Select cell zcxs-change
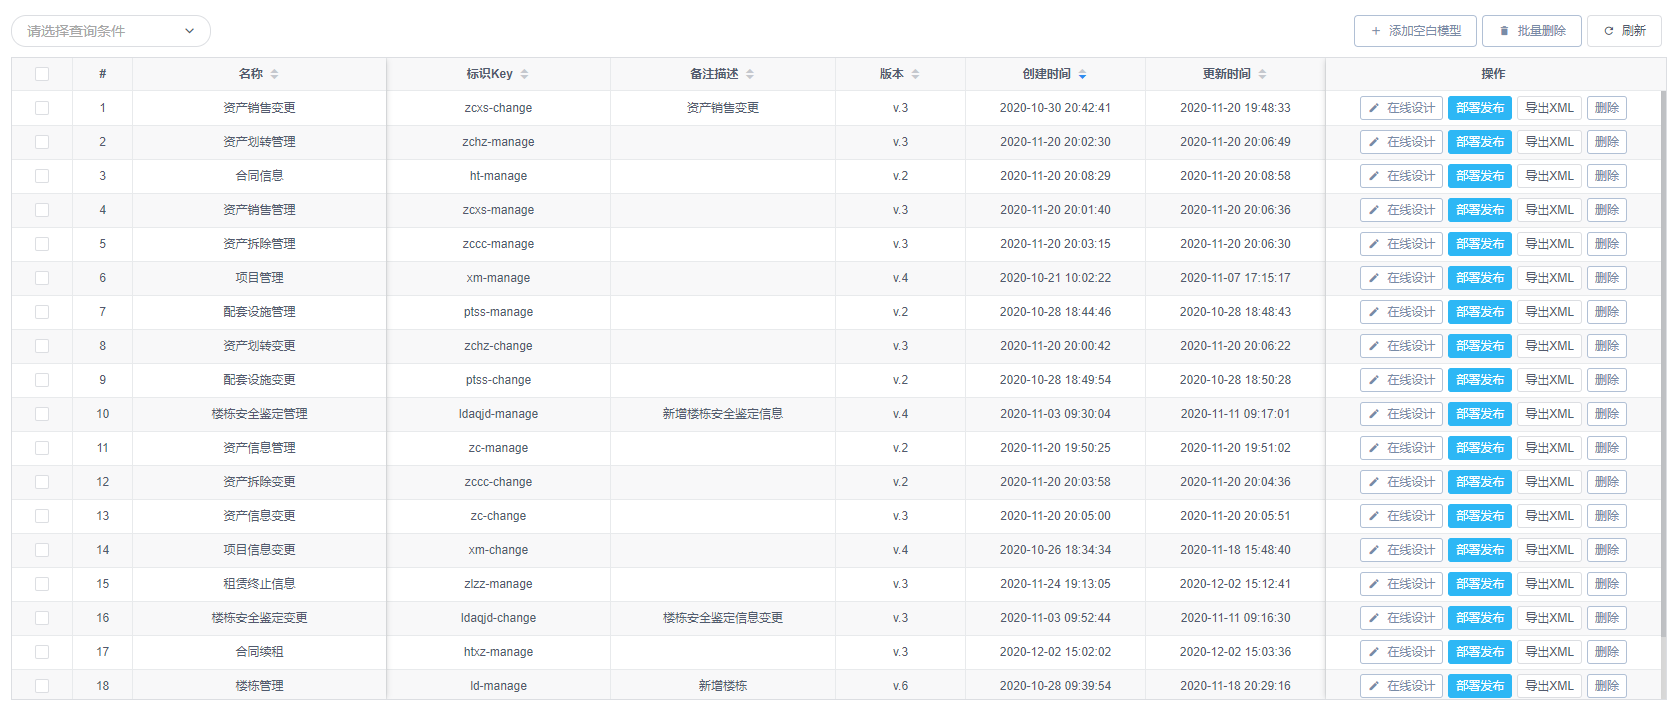1676x708 pixels. [498, 108]
